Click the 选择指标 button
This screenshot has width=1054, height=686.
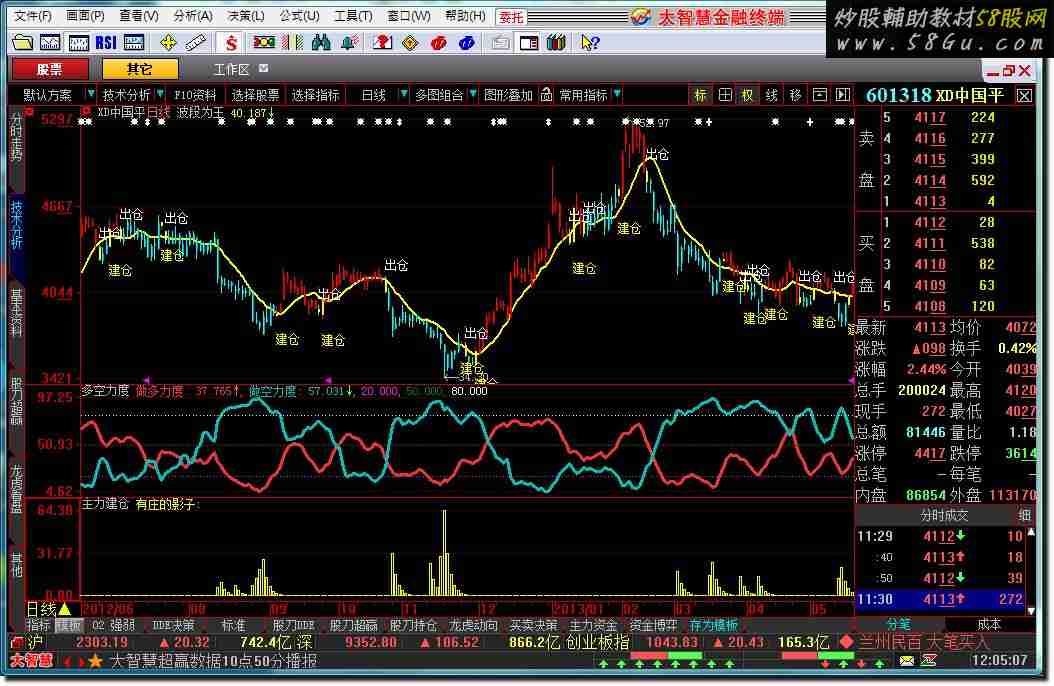(x=315, y=95)
